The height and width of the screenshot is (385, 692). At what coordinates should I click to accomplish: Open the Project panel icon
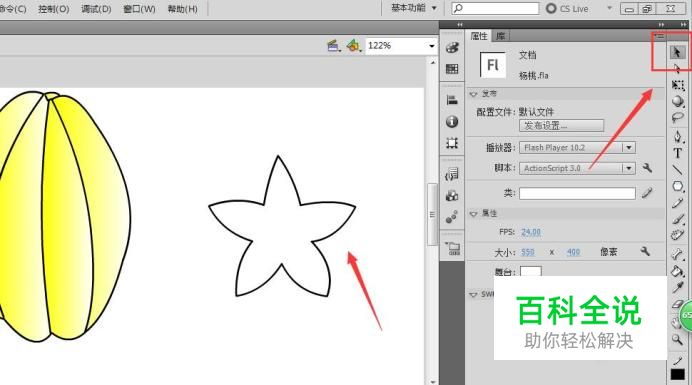click(x=452, y=249)
